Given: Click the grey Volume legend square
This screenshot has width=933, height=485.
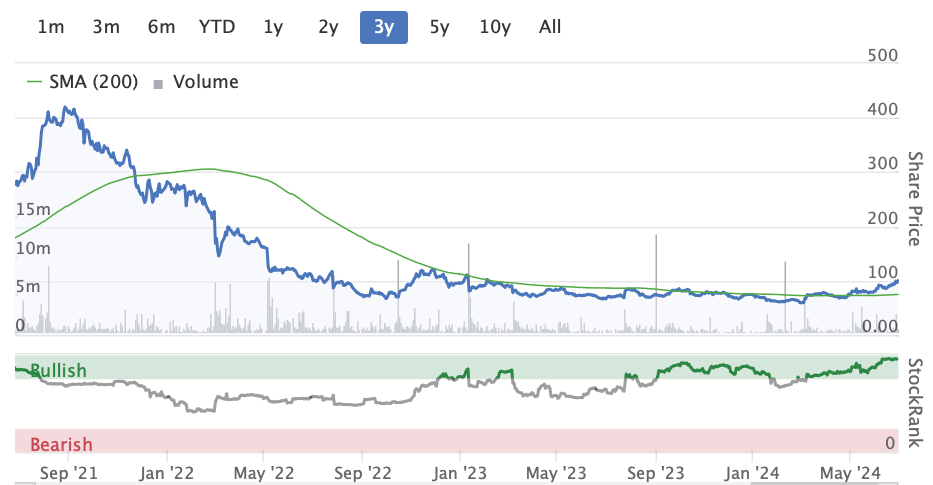Looking at the screenshot, I should coord(158,85).
